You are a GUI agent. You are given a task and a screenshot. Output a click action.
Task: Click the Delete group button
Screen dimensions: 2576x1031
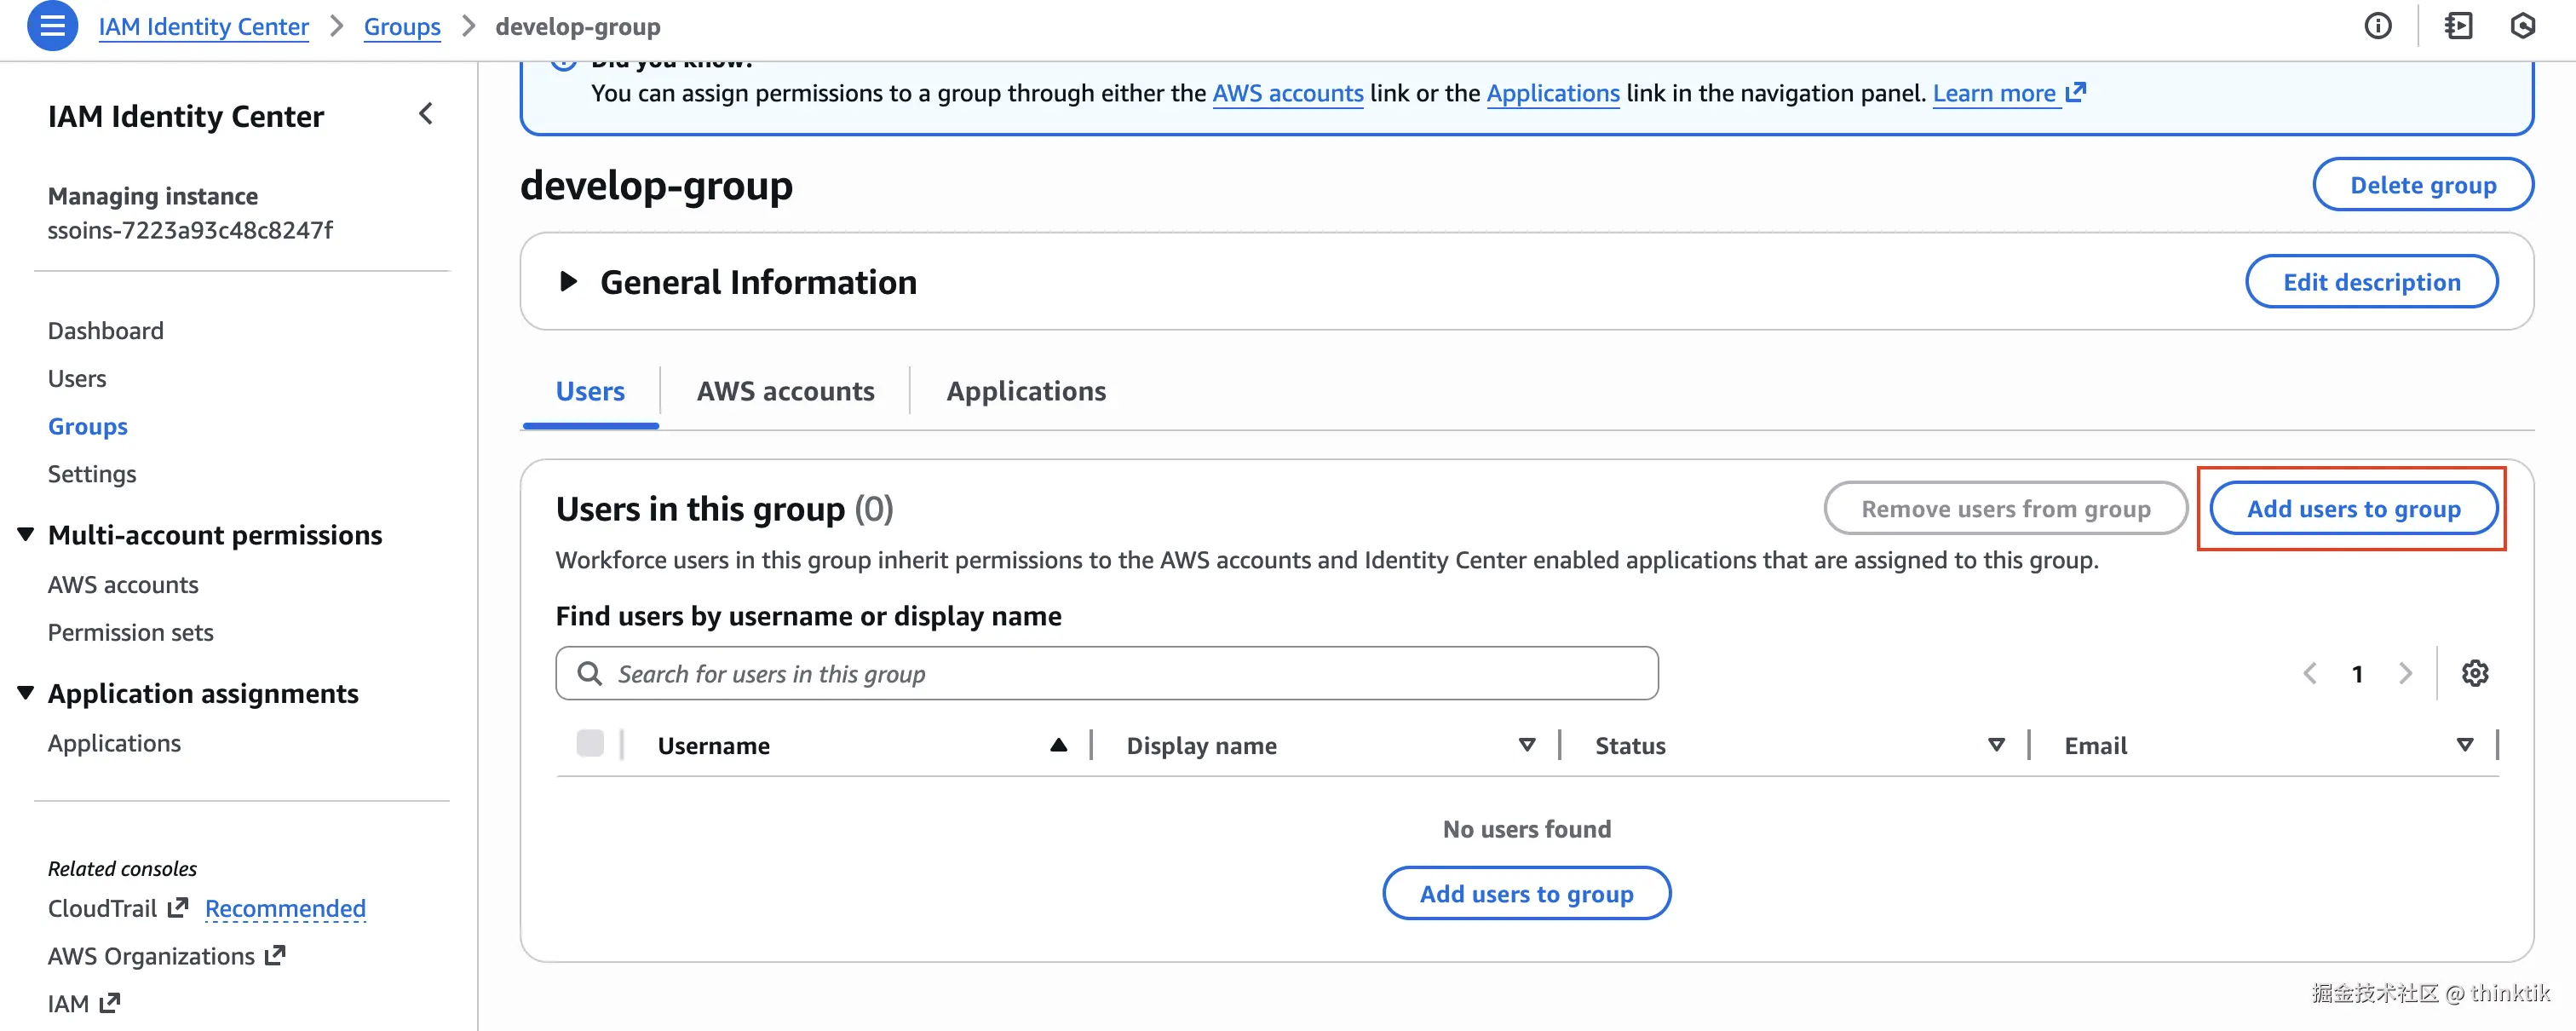coord(2422,185)
